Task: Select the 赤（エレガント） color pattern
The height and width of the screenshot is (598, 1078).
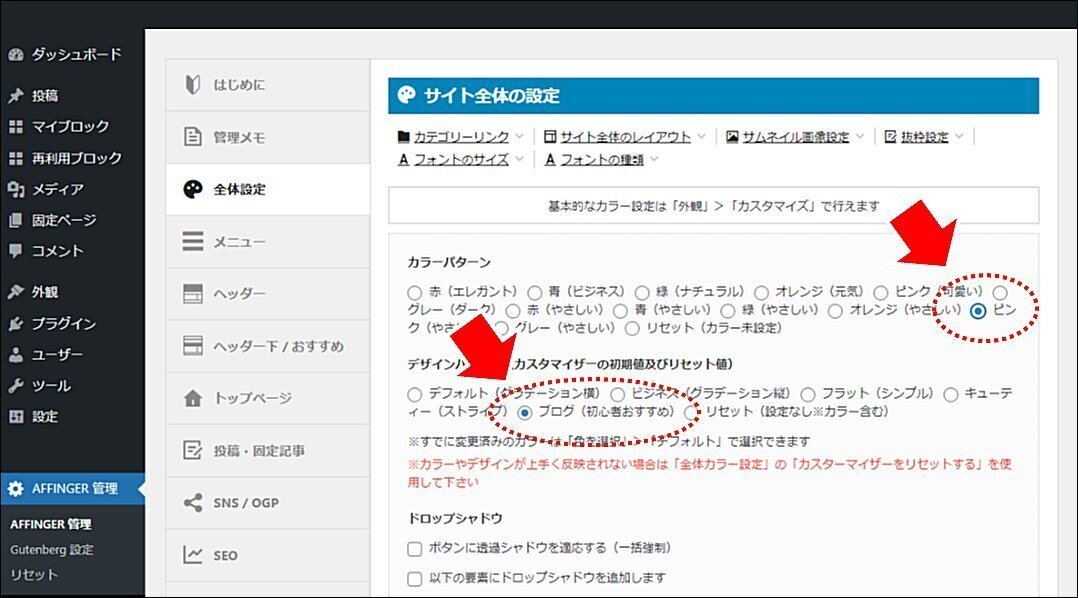Action: click(414, 293)
